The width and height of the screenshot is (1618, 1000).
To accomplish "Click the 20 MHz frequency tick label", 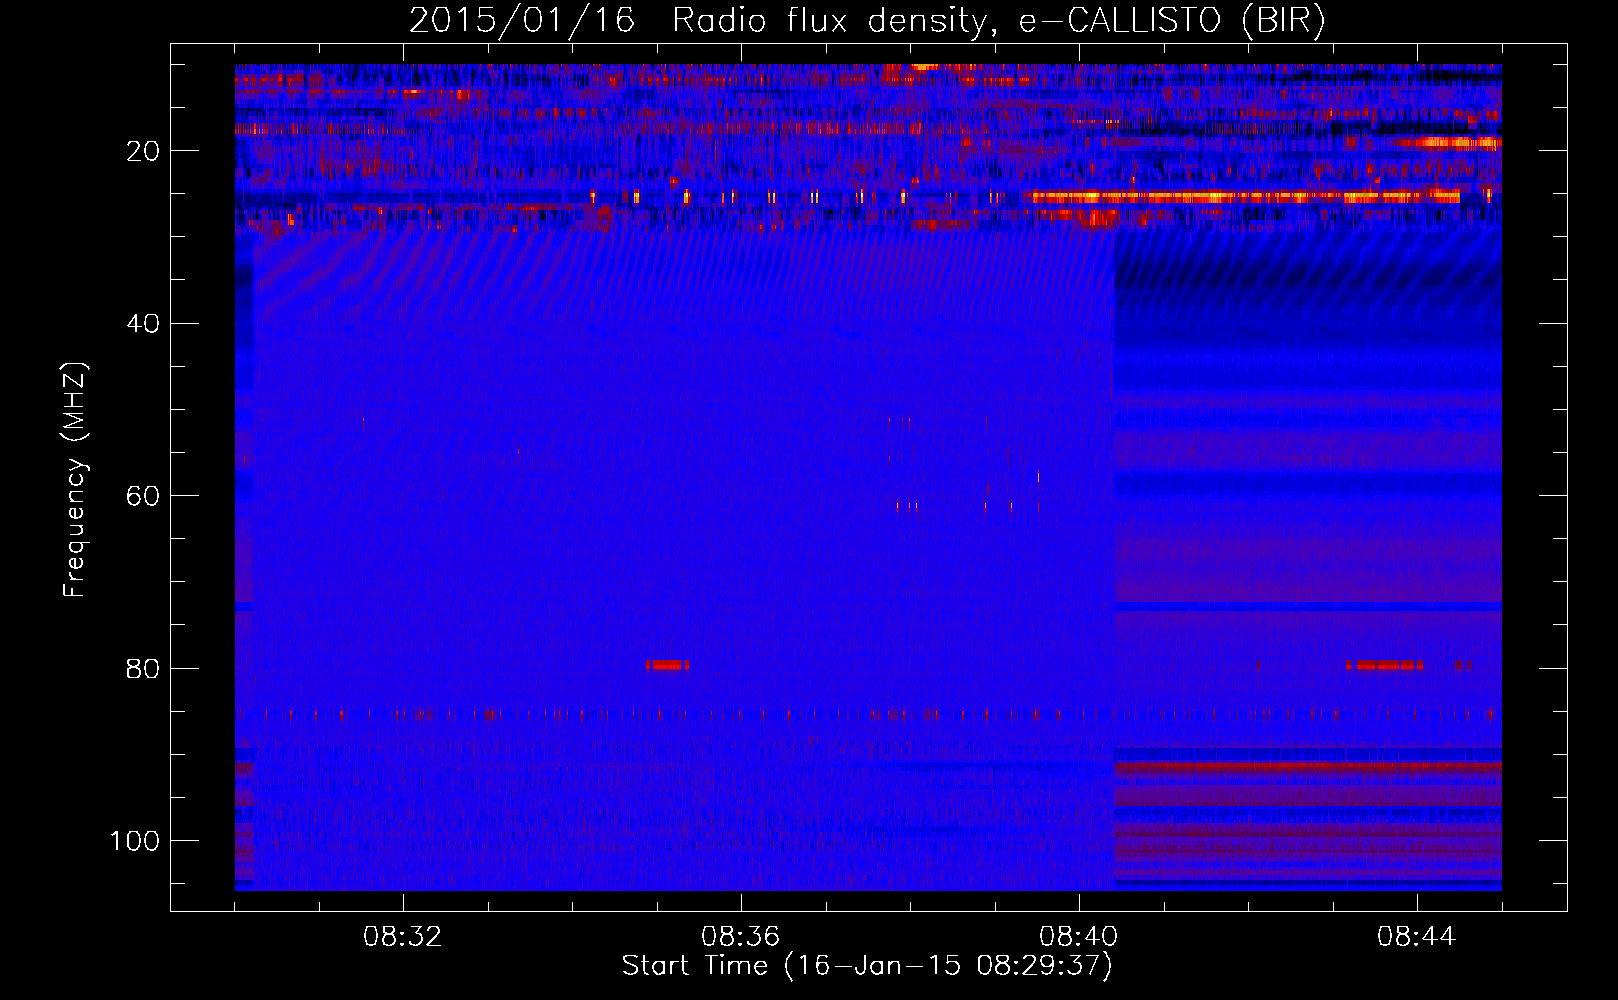I will 144,151.
